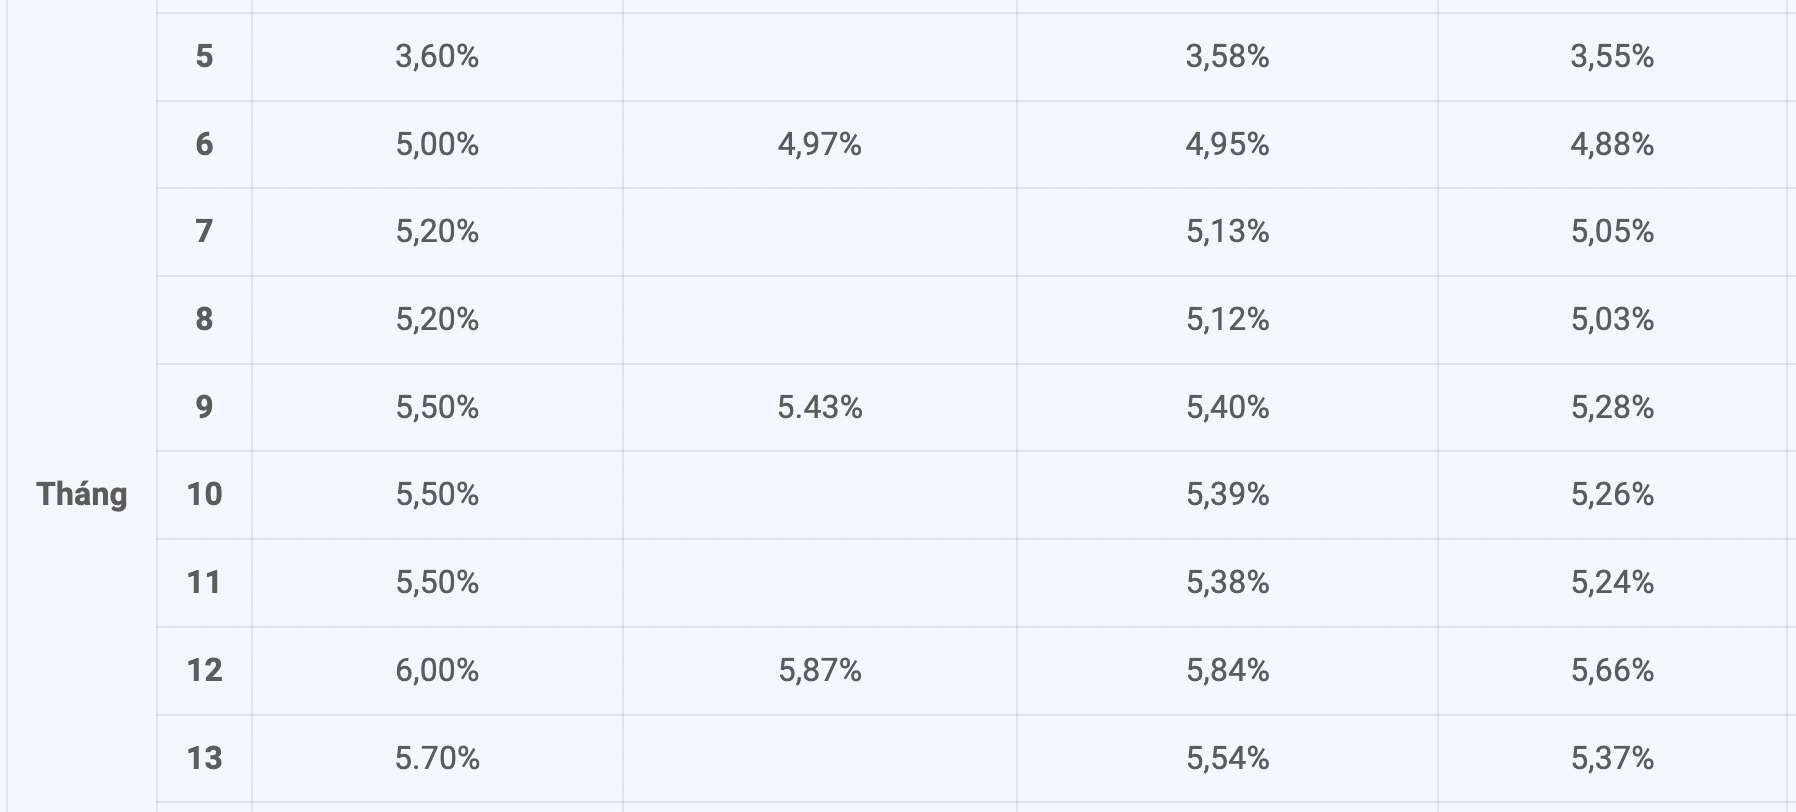Click the 5.43% cell in month 9
The image size is (1796, 812).
click(x=820, y=407)
